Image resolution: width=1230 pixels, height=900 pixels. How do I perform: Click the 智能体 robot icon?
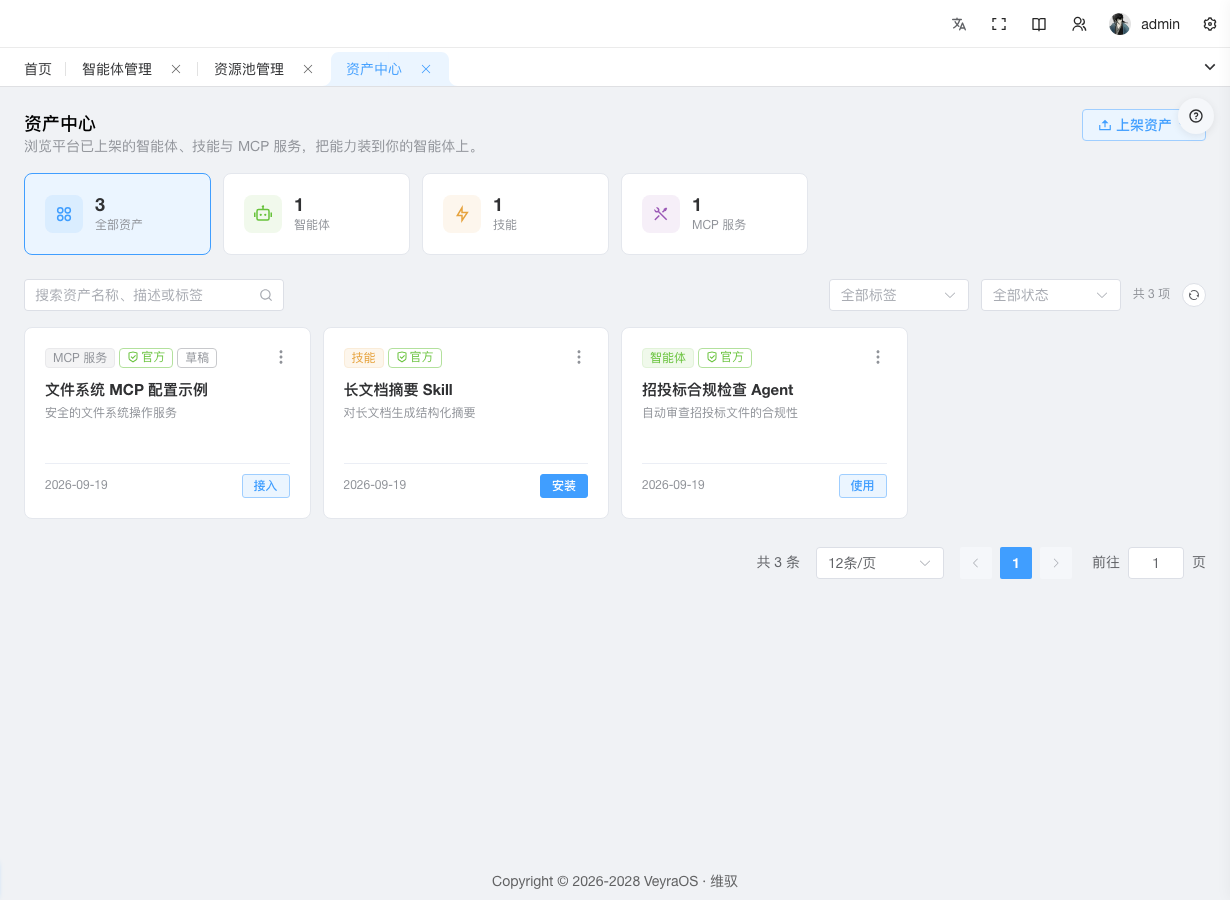[263, 214]
